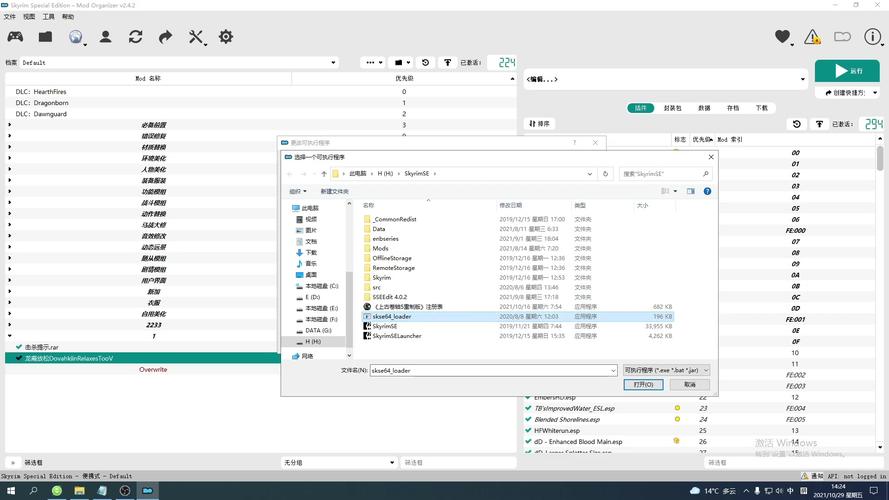
Task: Open settings via the gear icon
Action: tap(226, 37)
